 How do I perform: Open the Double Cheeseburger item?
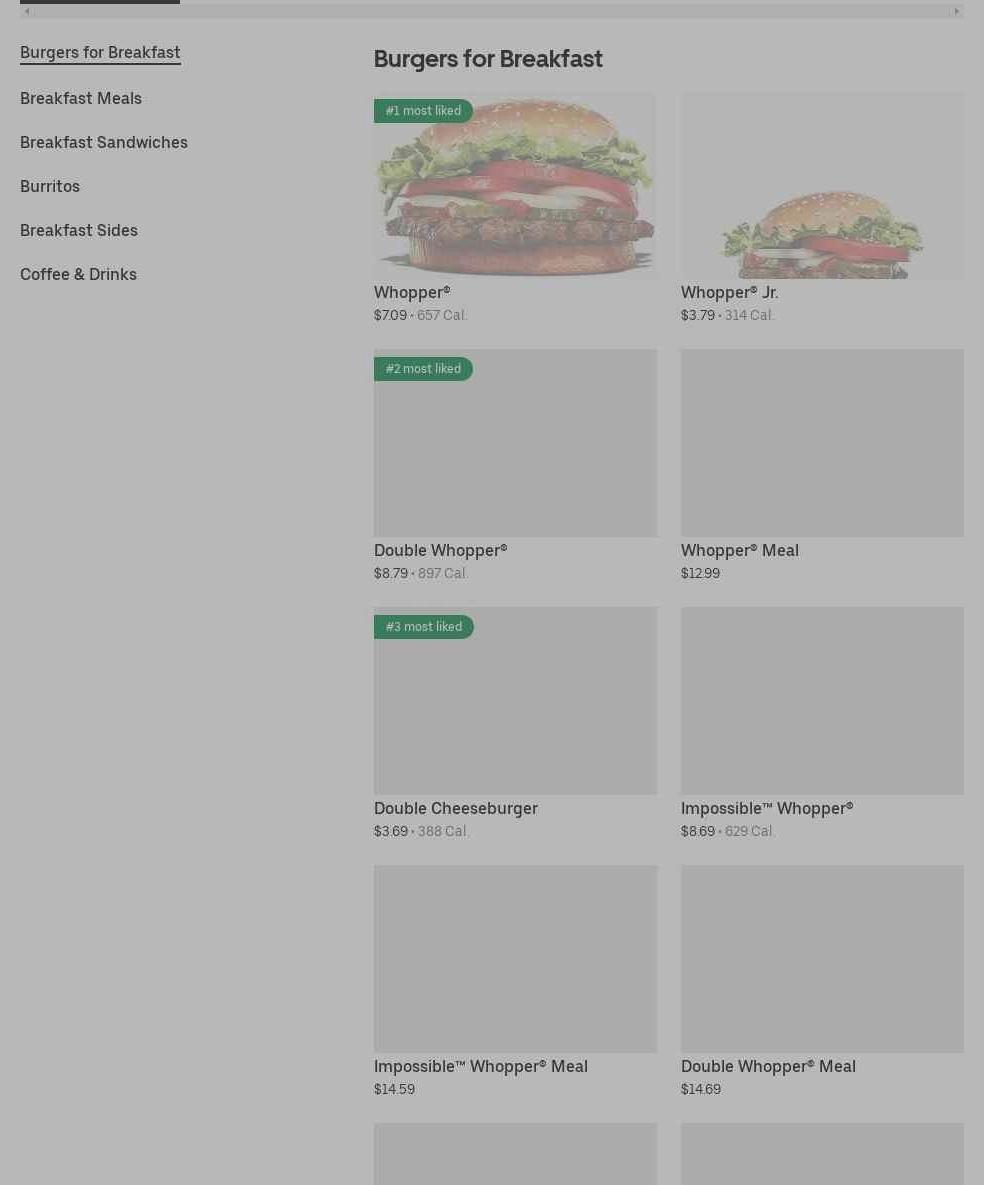pos(515,723)
